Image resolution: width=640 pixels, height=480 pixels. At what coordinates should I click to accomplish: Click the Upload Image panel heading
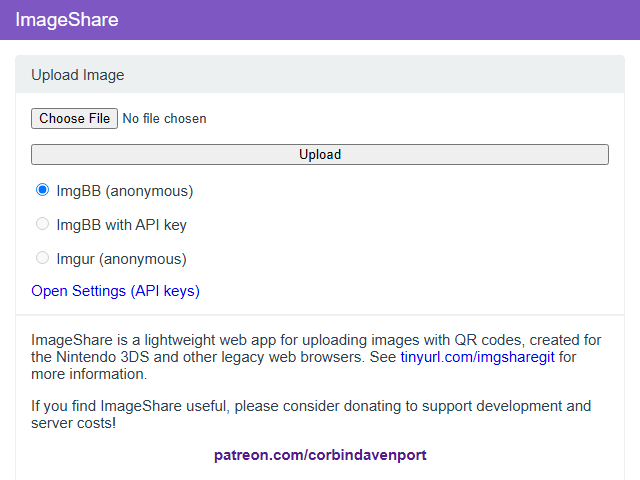pos(78,75)
